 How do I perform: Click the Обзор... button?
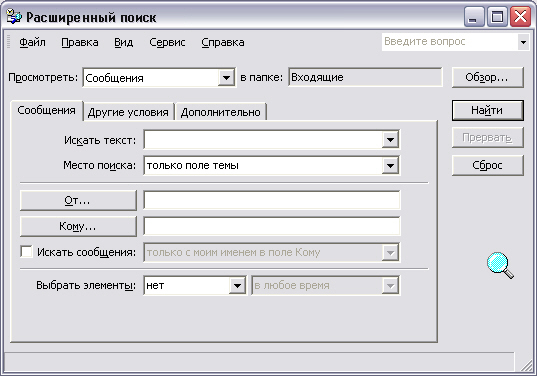pyautogui.click(x=487, y=77)
